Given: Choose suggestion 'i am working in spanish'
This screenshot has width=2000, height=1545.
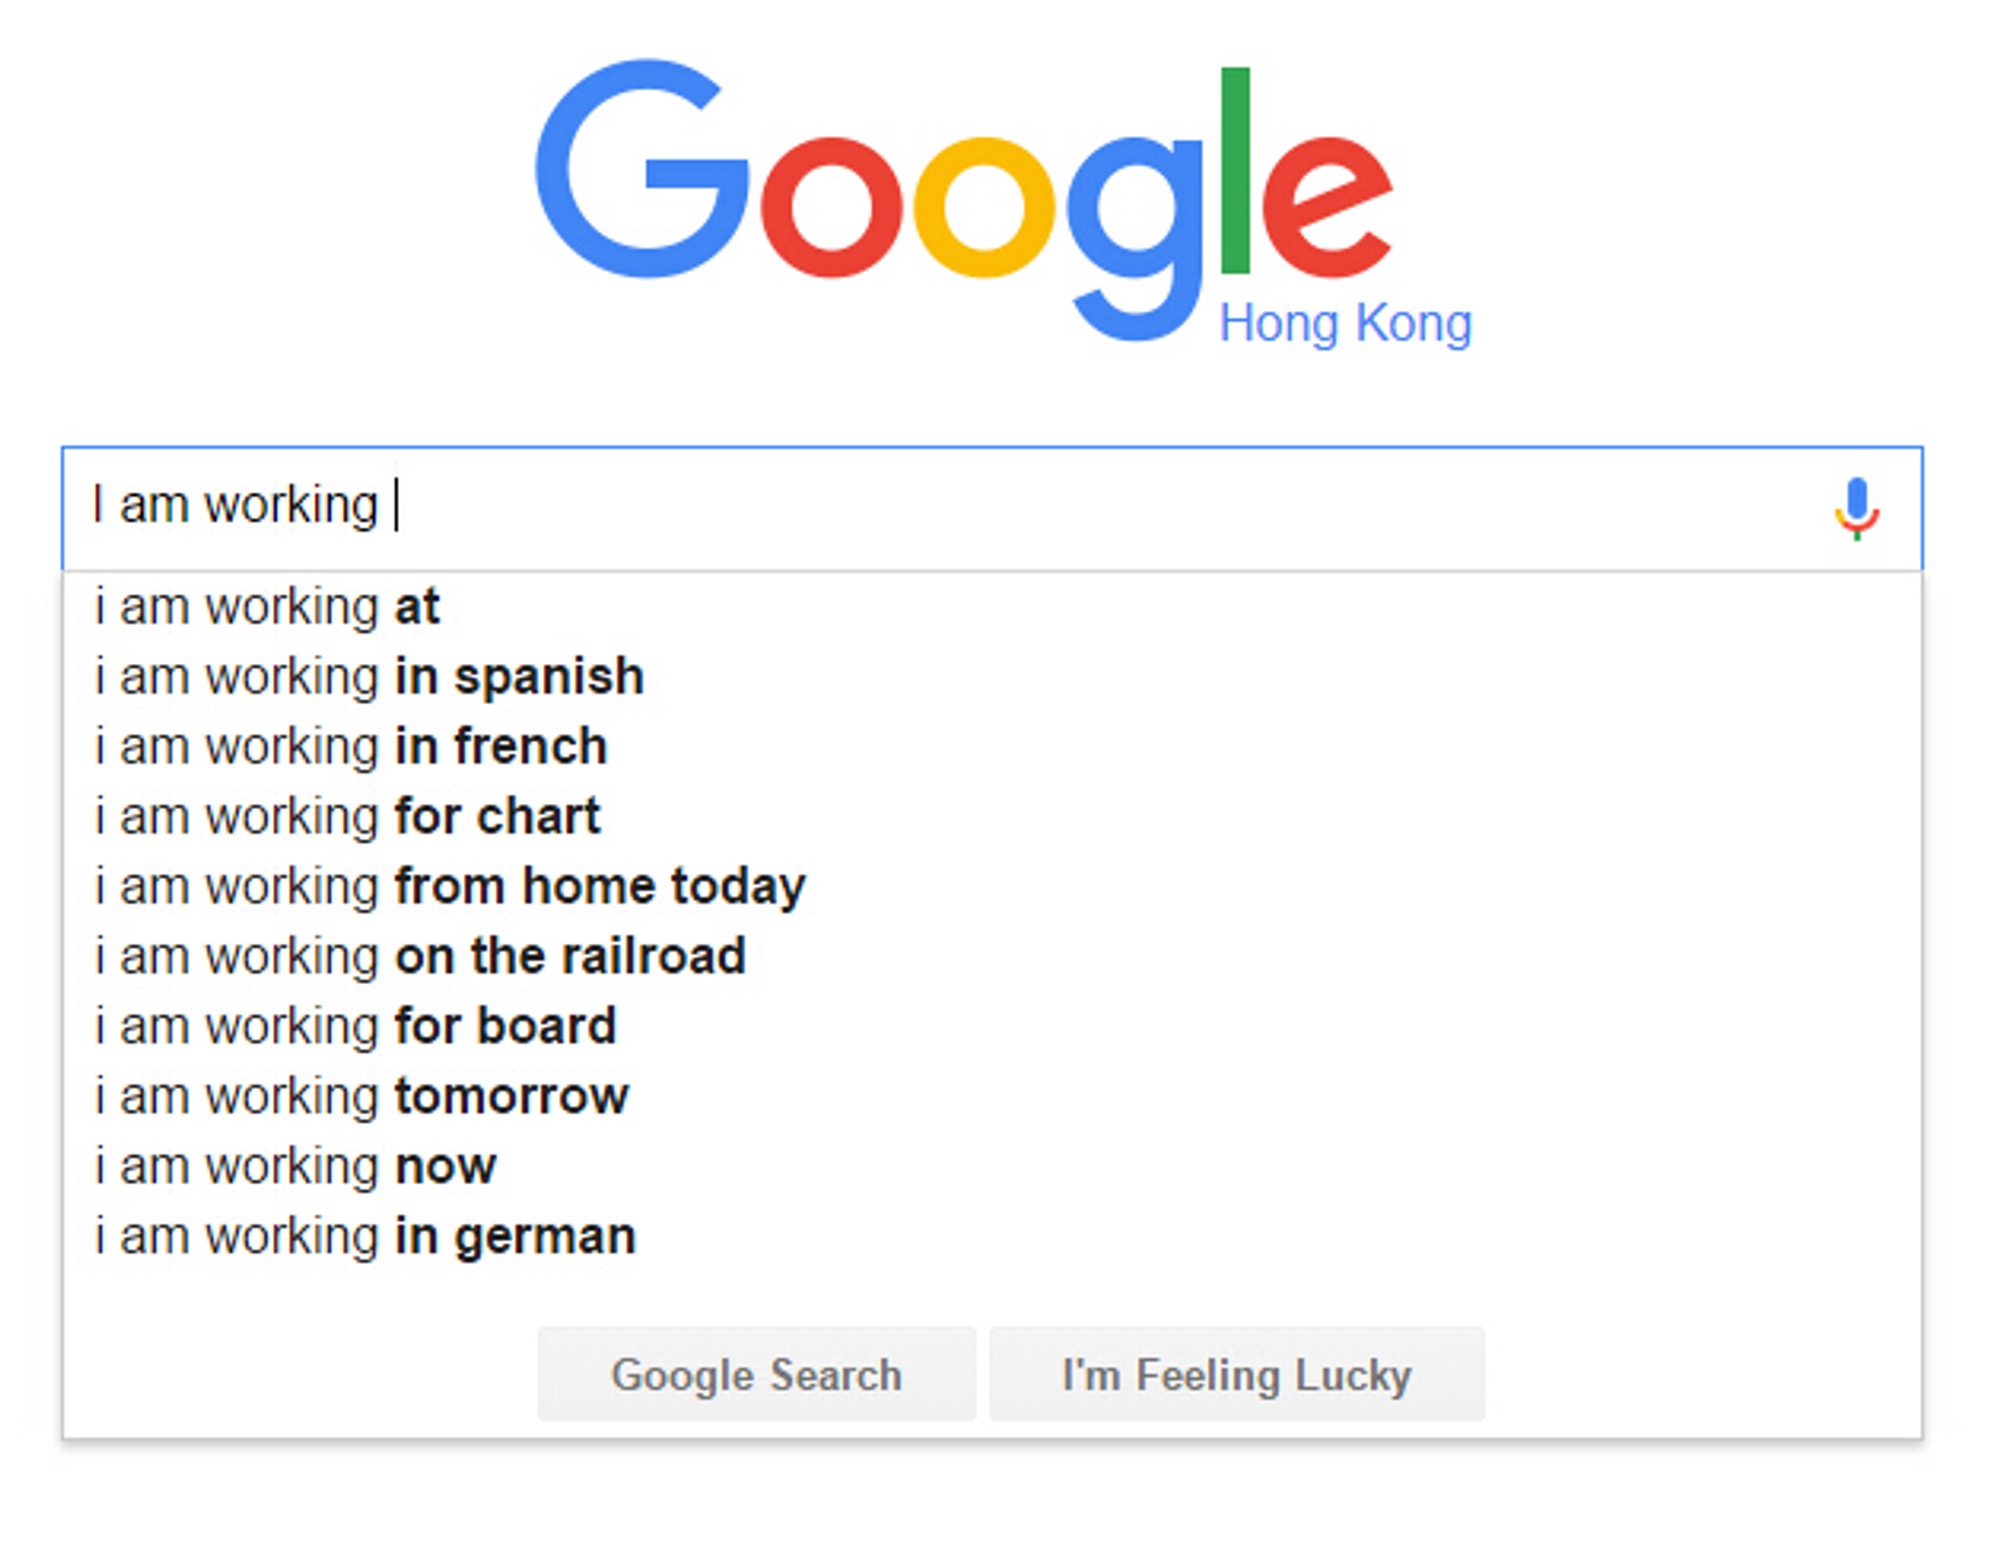Looking at the screenshot, I should point(992,677).
